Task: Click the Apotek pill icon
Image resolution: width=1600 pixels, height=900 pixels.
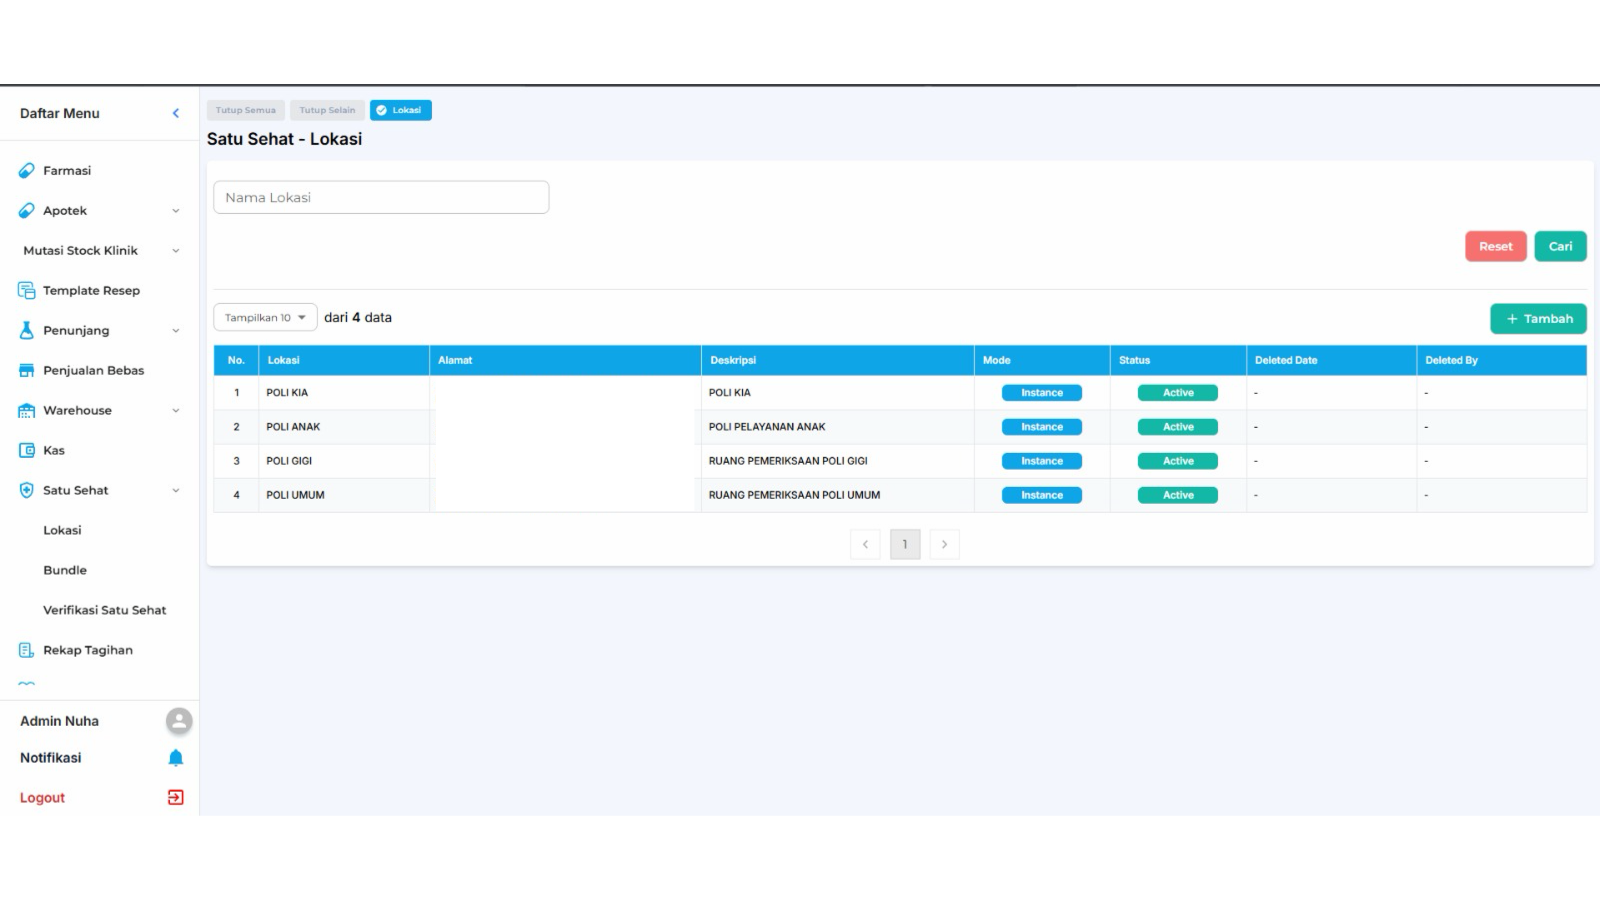Action: 27,211
